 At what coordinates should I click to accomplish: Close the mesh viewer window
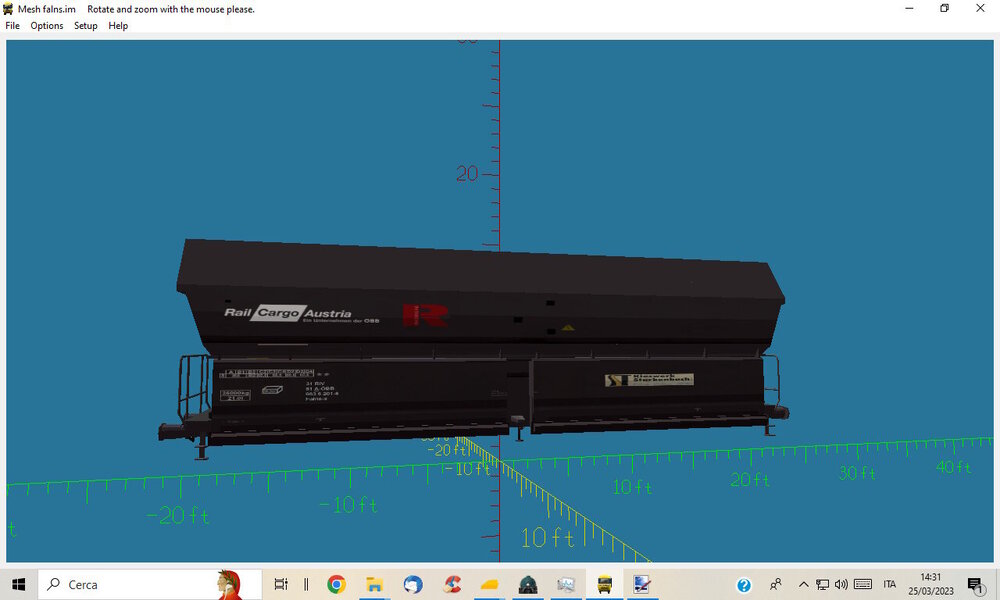pos(980,8)
